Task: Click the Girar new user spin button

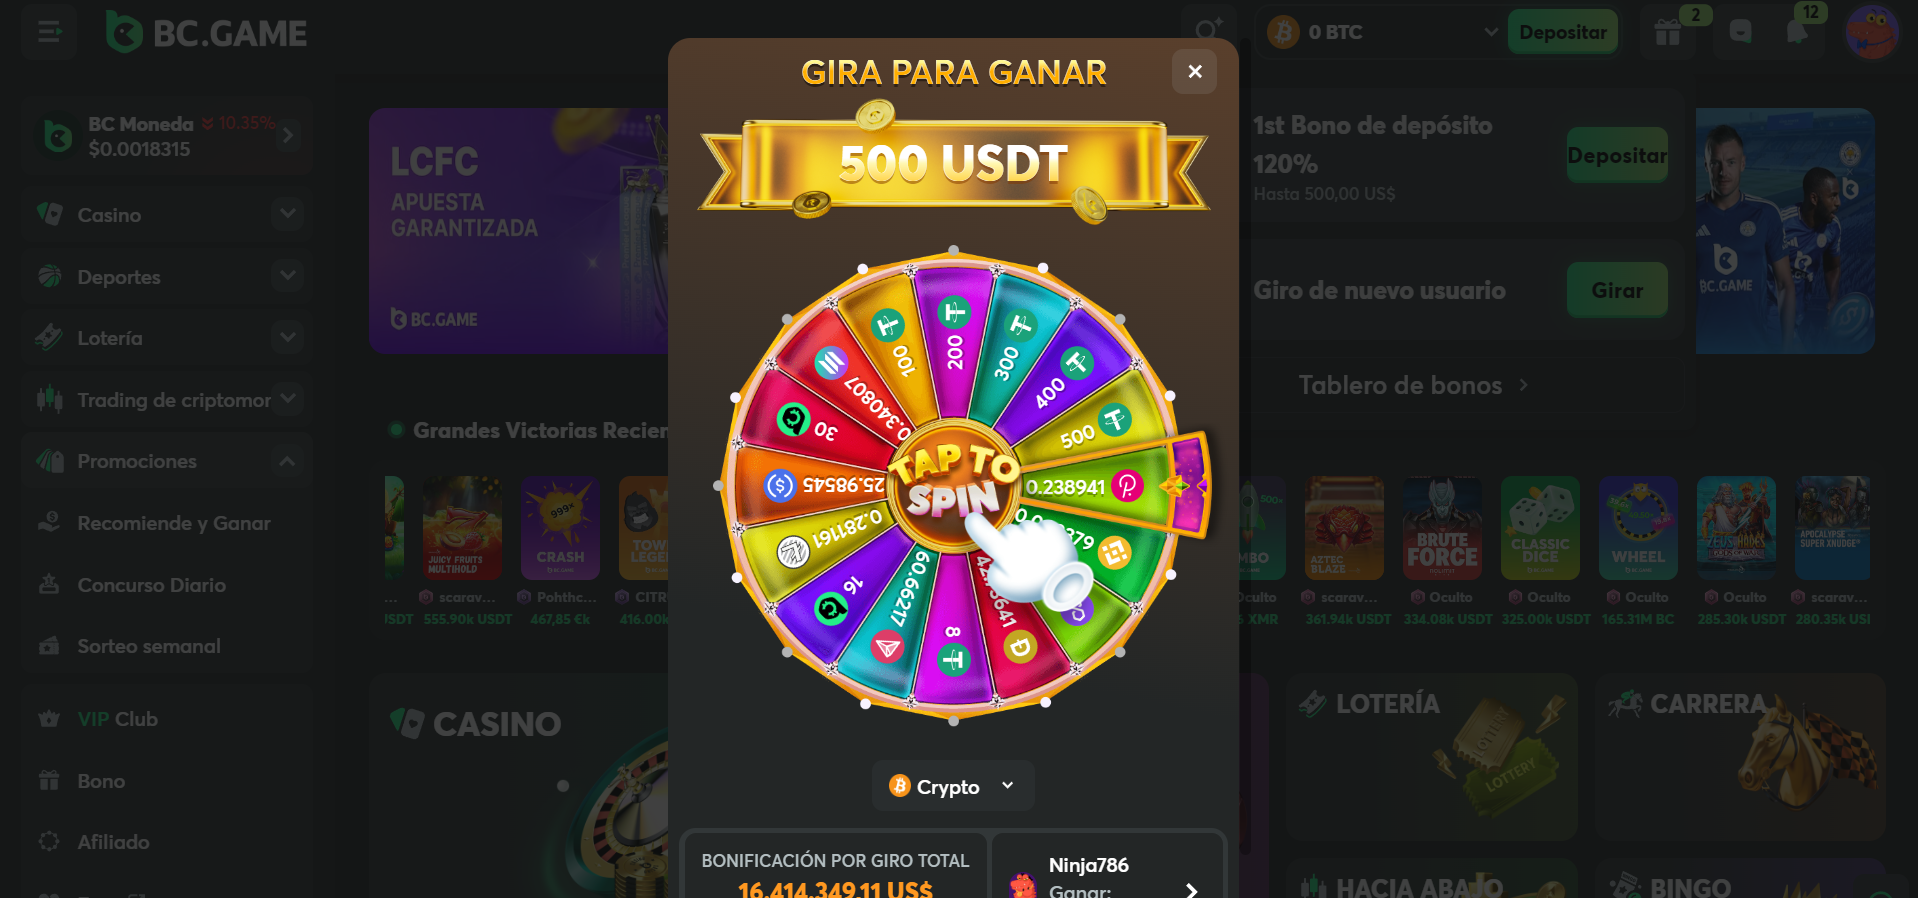Action: pos(1617,290)
